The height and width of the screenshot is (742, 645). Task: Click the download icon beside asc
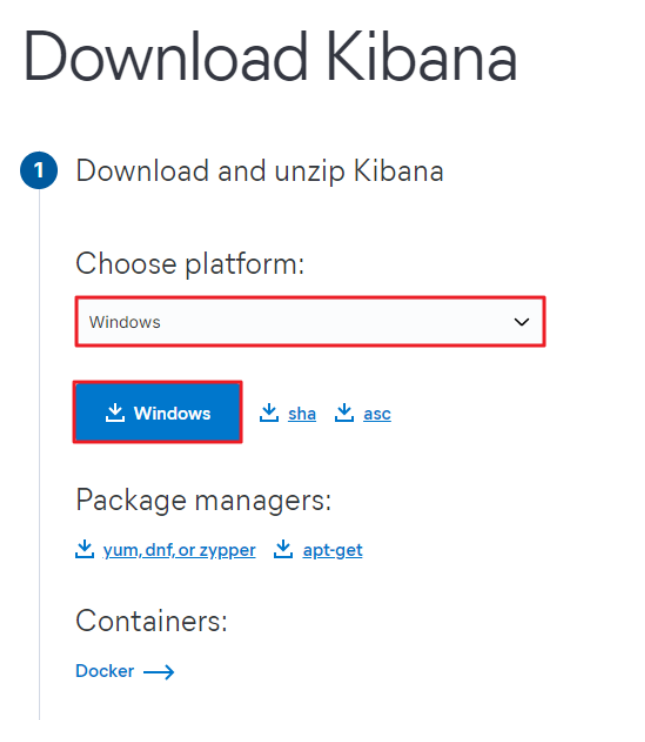pyautogui.click(x=345, y=413)
